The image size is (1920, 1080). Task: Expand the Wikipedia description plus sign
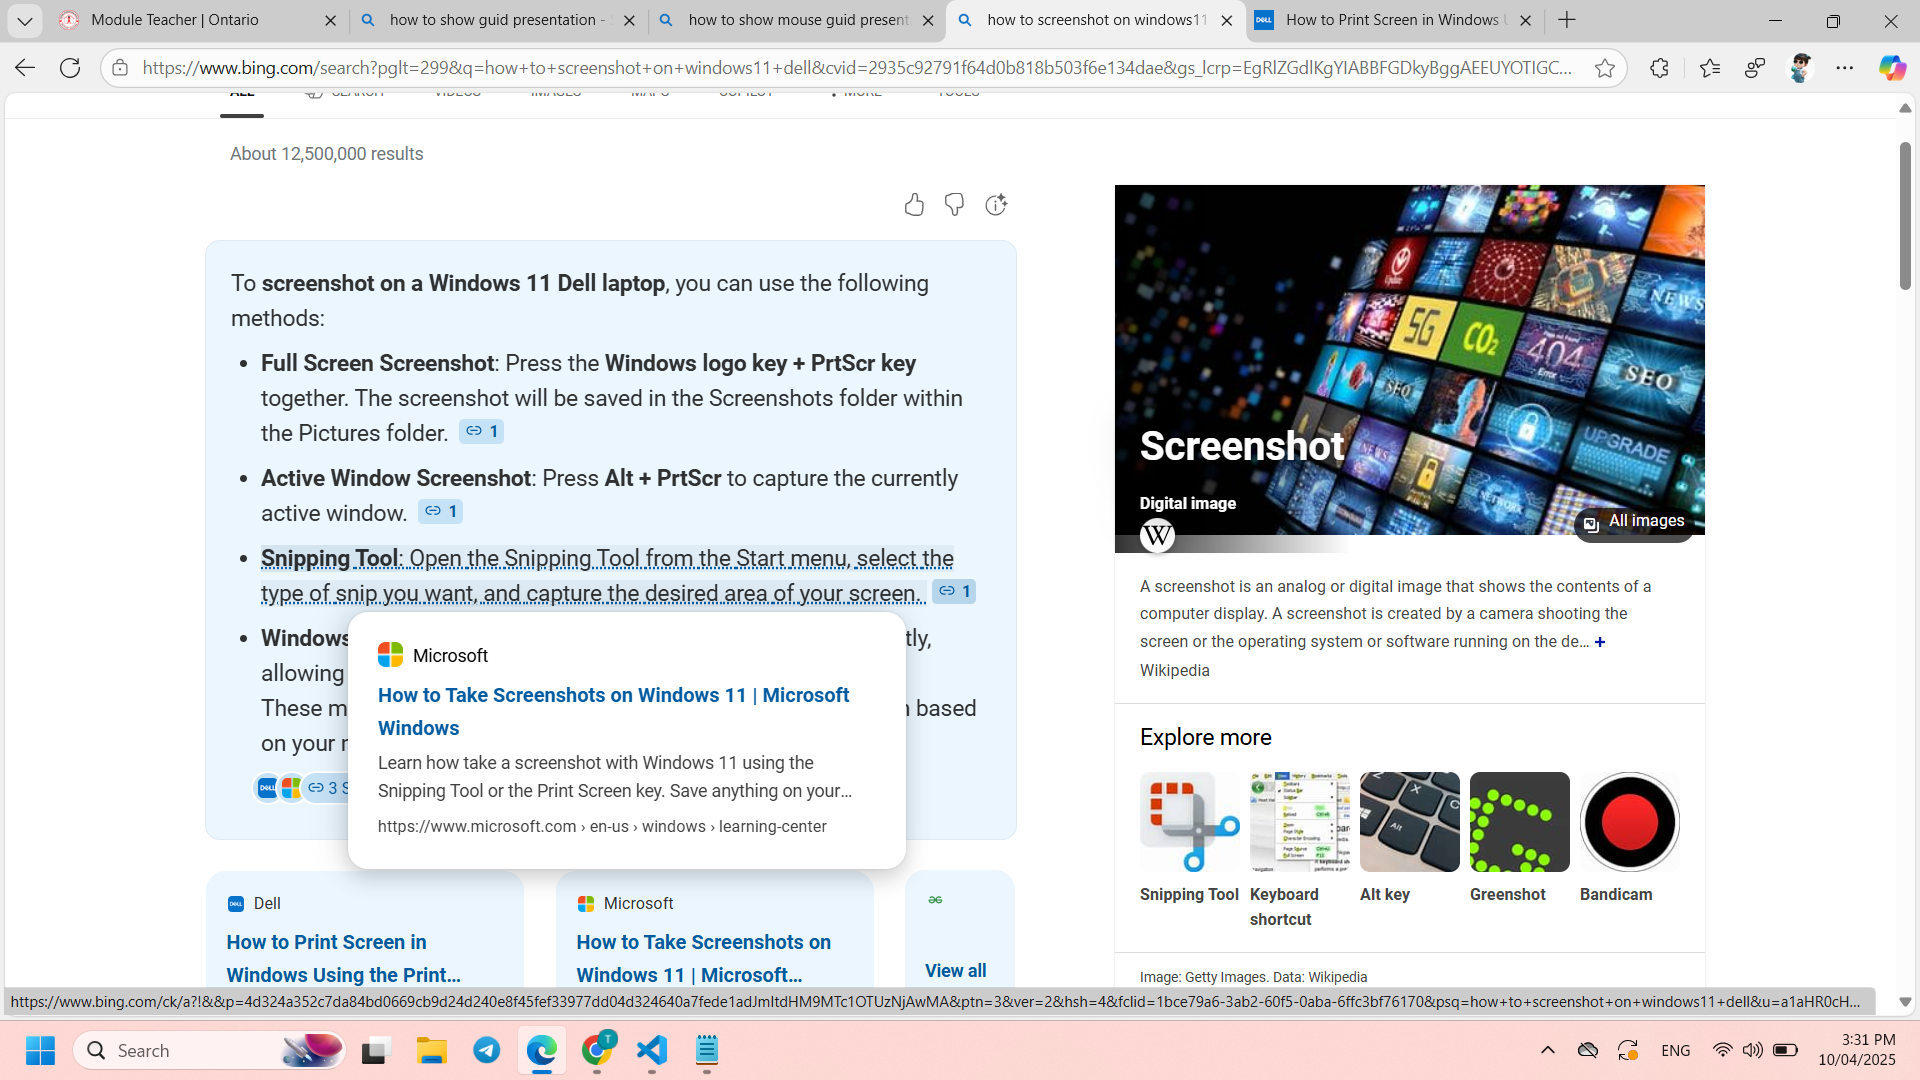1600,642
